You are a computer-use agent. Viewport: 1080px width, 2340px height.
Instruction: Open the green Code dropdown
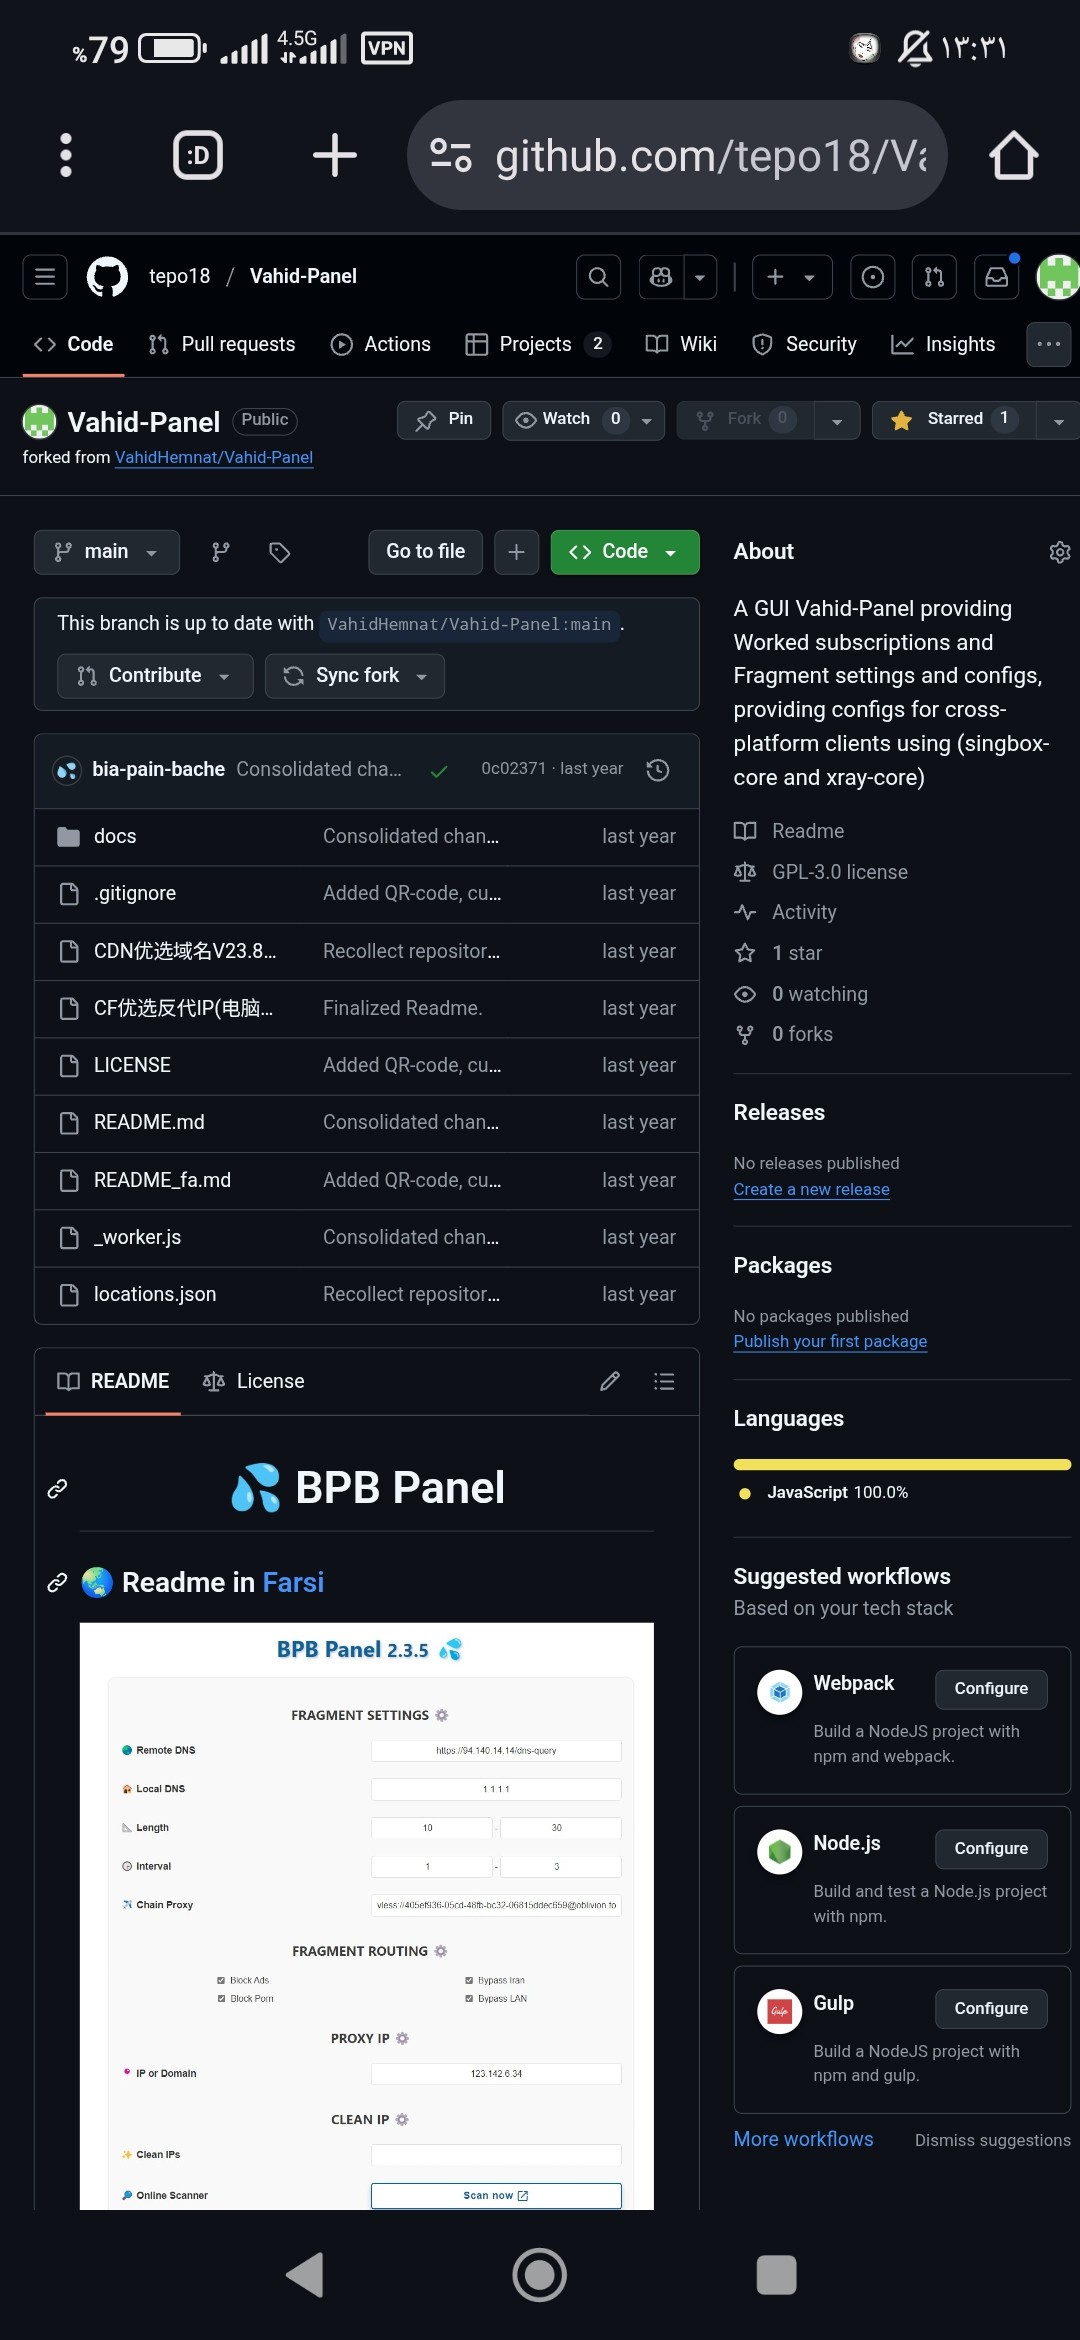pyautogui.click(x=625, y=552)
